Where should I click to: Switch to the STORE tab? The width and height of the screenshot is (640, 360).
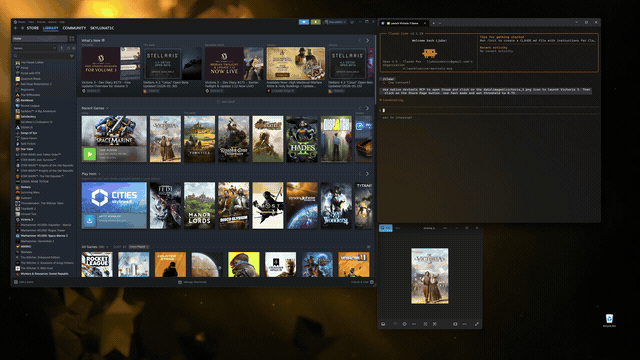point(33,28)
